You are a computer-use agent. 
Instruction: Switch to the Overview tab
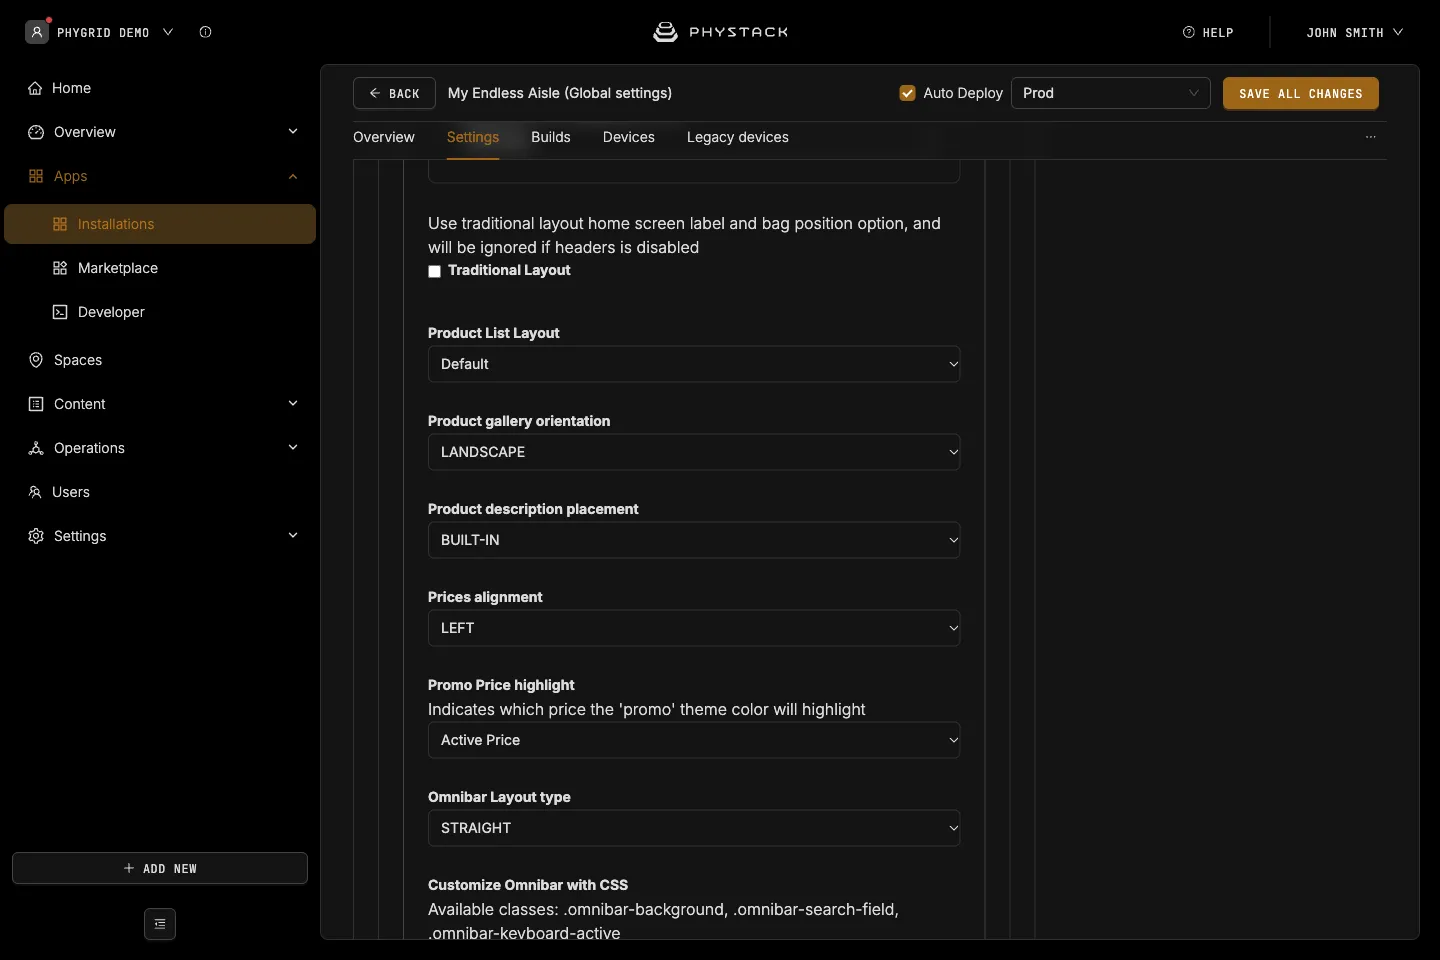tap(384, 137)
